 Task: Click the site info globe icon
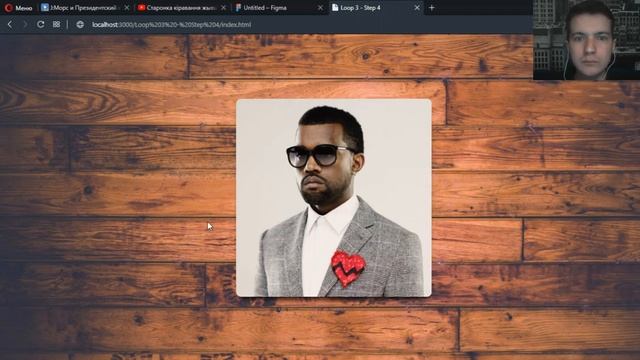point(80,24)
